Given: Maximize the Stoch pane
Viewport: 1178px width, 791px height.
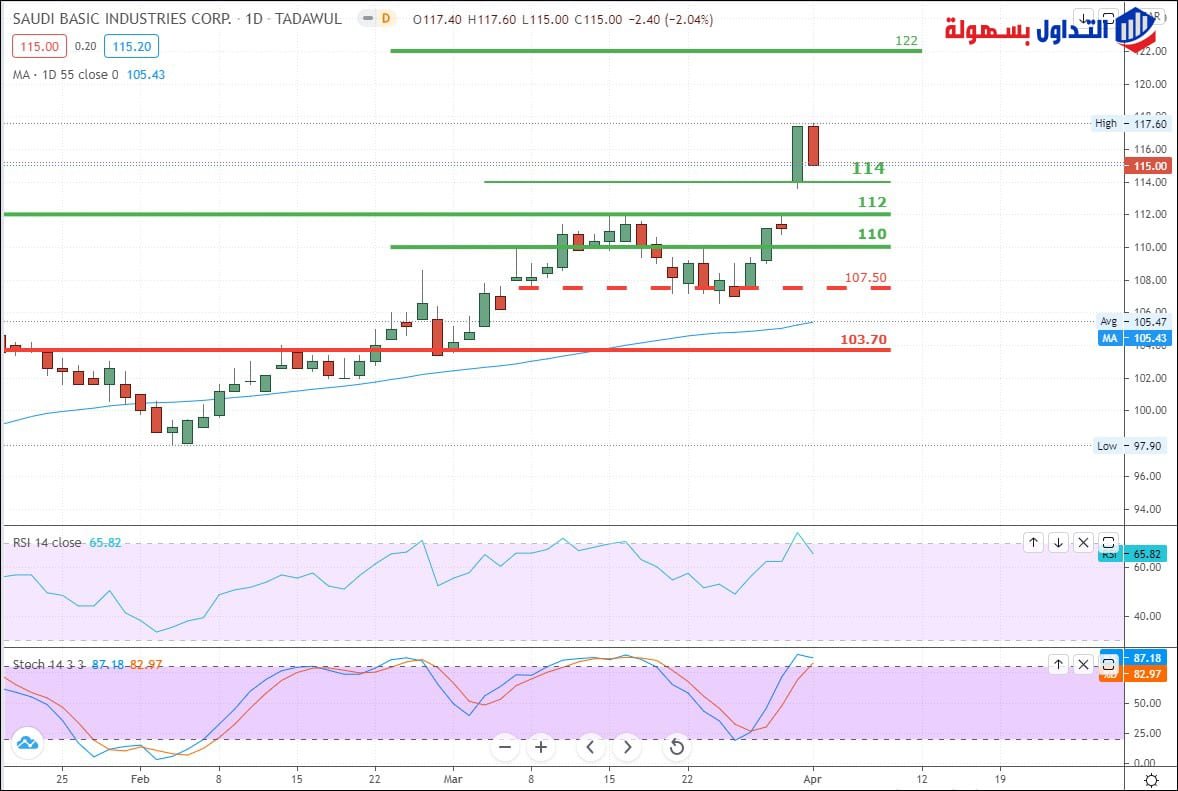Looking at the screenshot, I should [x=1108, y=664].
